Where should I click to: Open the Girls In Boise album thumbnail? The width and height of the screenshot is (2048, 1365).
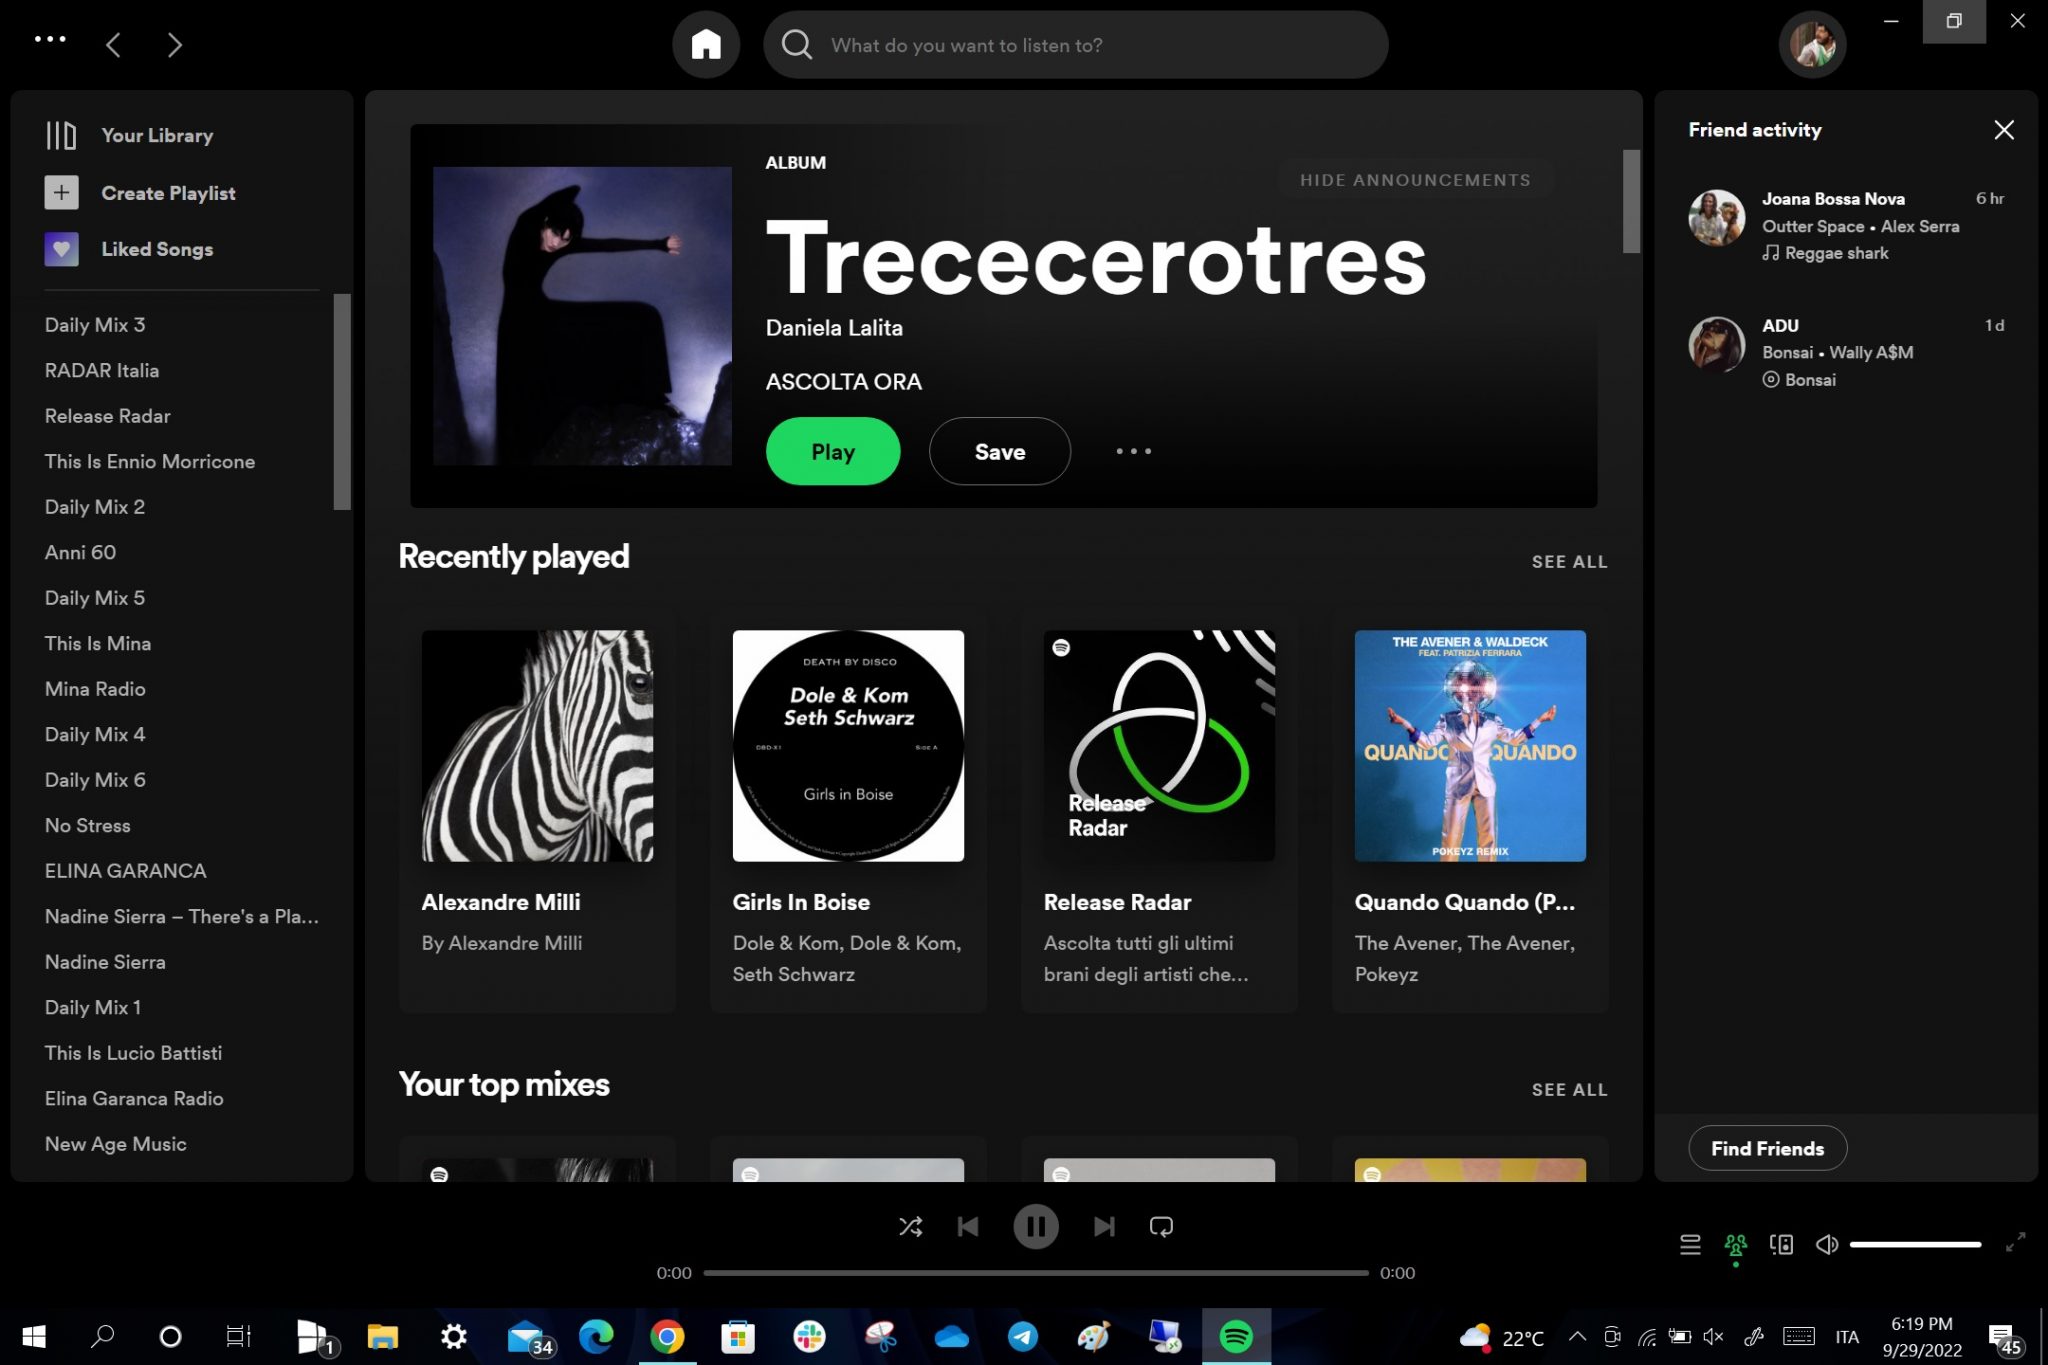point(848,744)
